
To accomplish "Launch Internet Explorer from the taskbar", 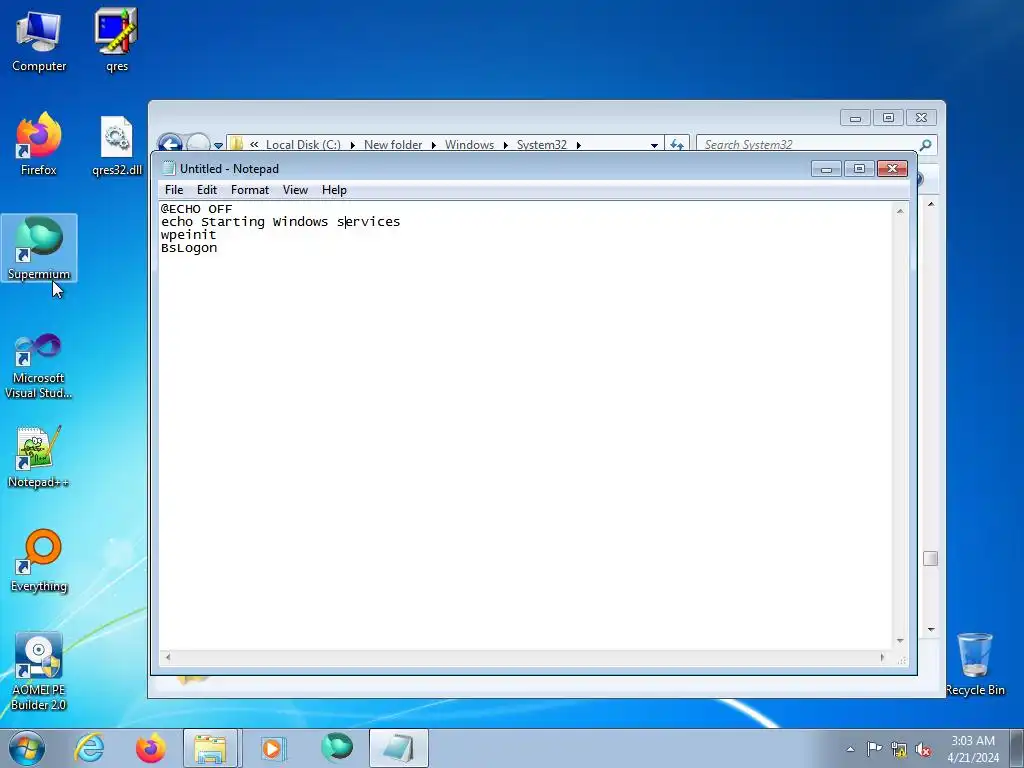I will pos(89,748).
